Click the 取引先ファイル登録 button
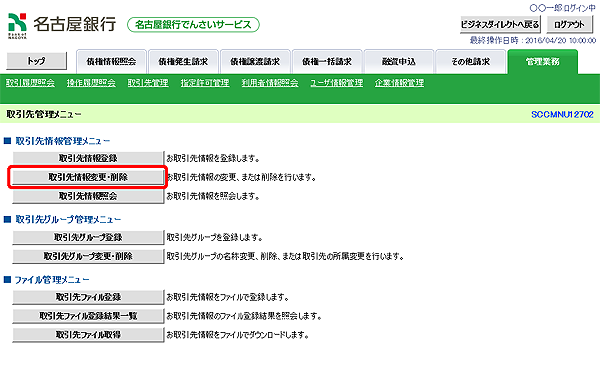The image size is (600, 365). coord(88,297)
